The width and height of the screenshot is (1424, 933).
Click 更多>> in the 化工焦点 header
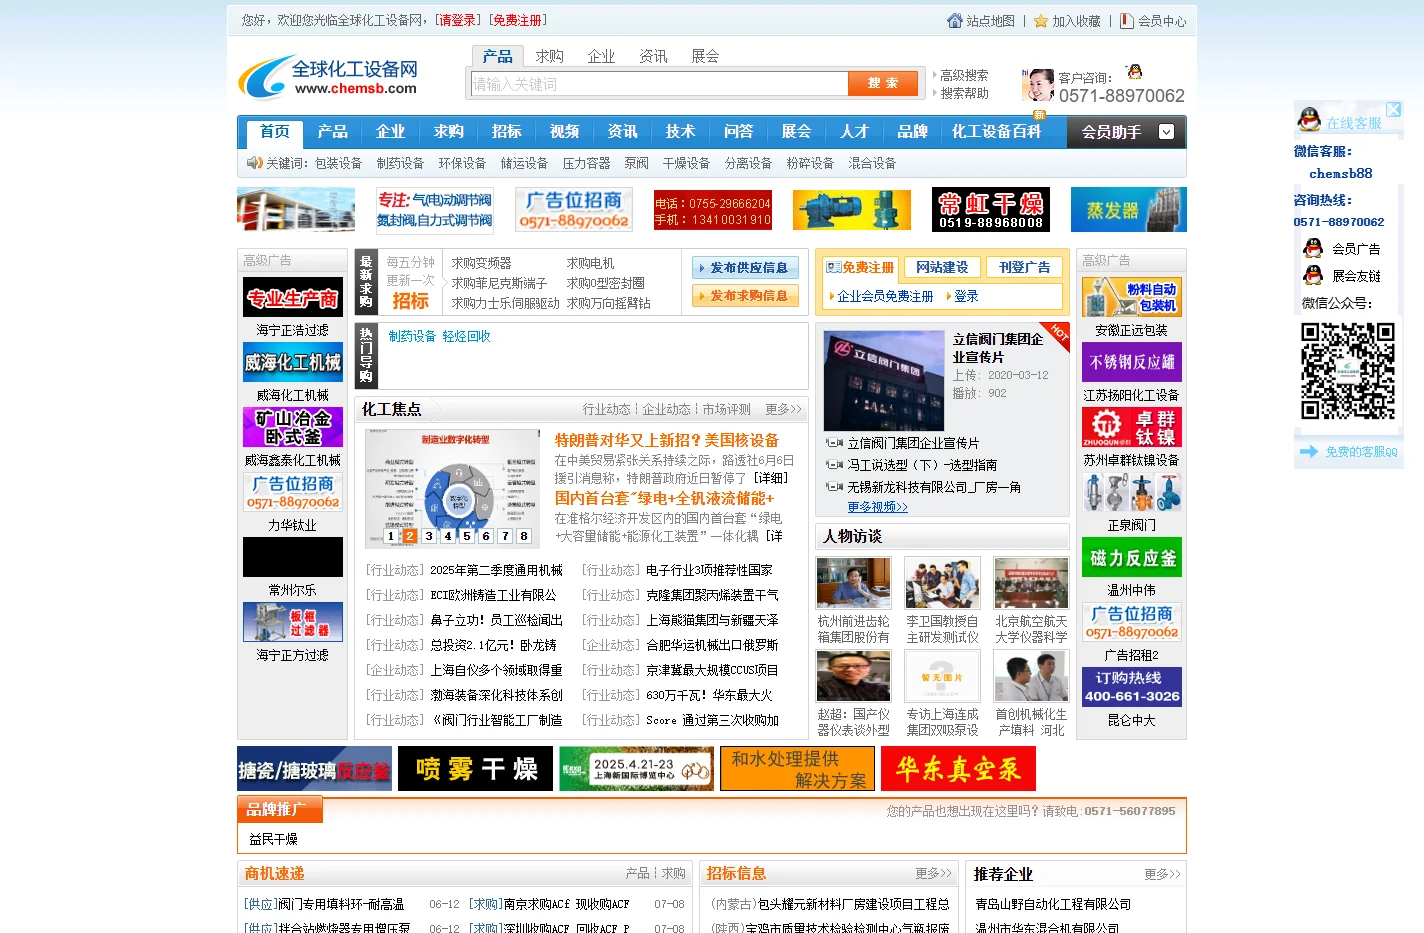783,410
